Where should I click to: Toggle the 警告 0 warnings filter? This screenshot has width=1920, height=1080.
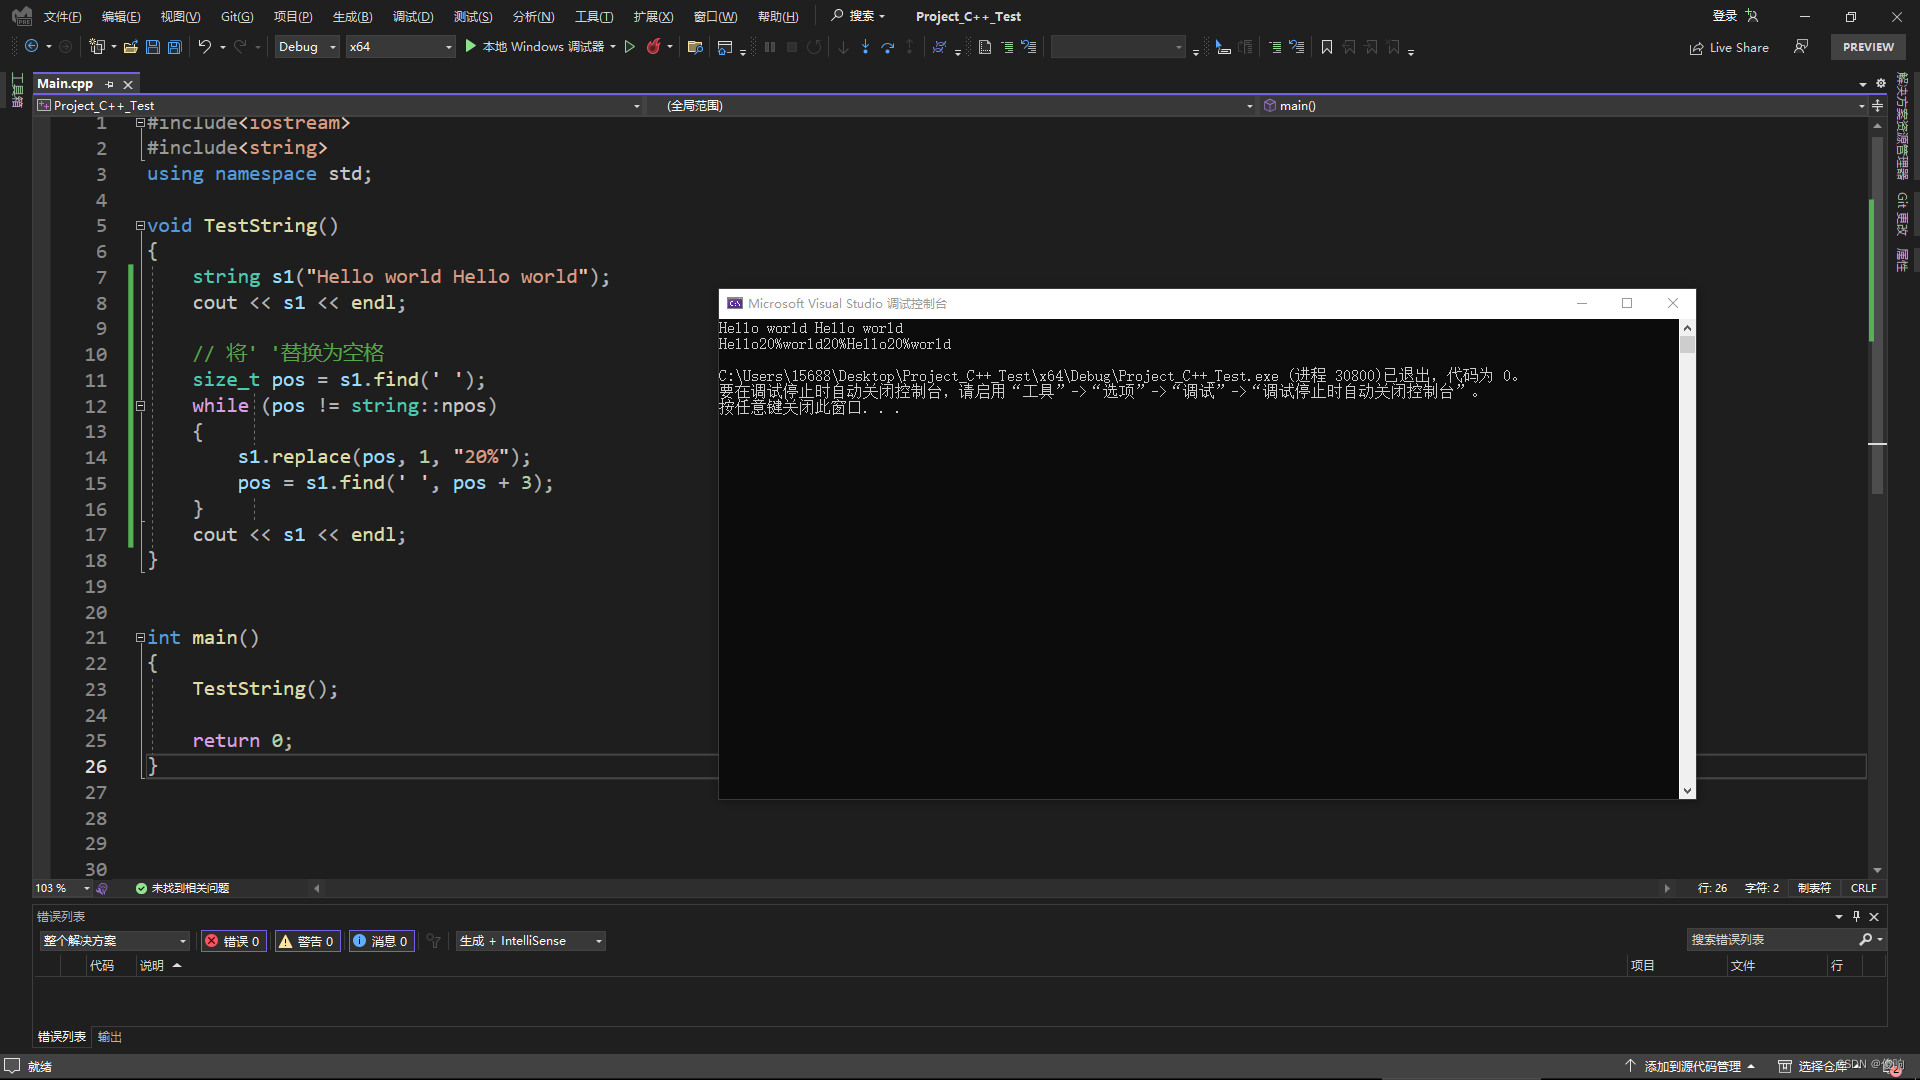click(x=306, y=941)
